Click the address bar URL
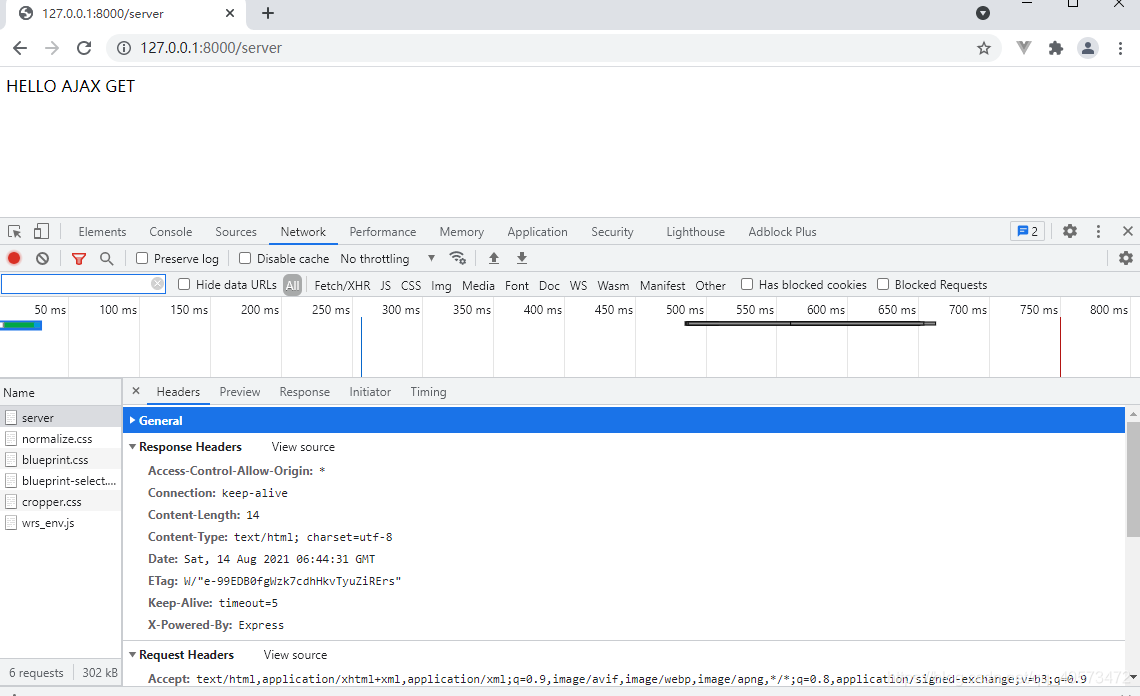Viewport: 1140px width, 696px height. (x=211, y=48)
